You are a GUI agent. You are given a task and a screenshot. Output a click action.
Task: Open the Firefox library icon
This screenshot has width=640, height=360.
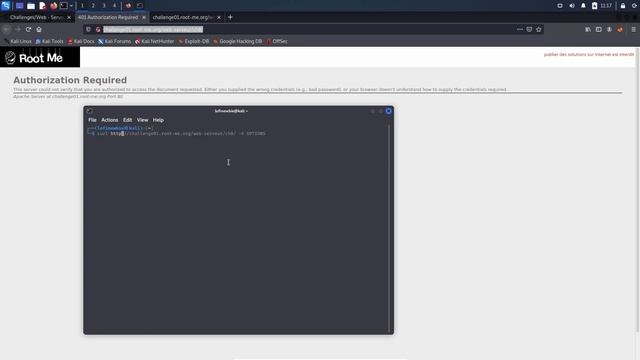click(588, 29)
